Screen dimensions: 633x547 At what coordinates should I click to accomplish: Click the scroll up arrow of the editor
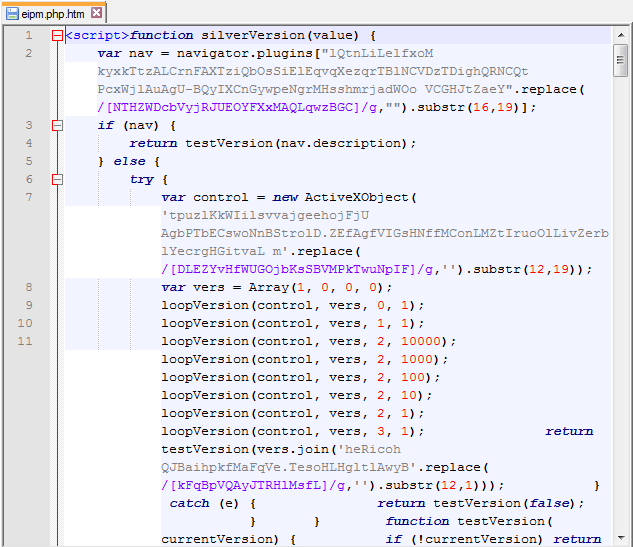pos(623,36)
